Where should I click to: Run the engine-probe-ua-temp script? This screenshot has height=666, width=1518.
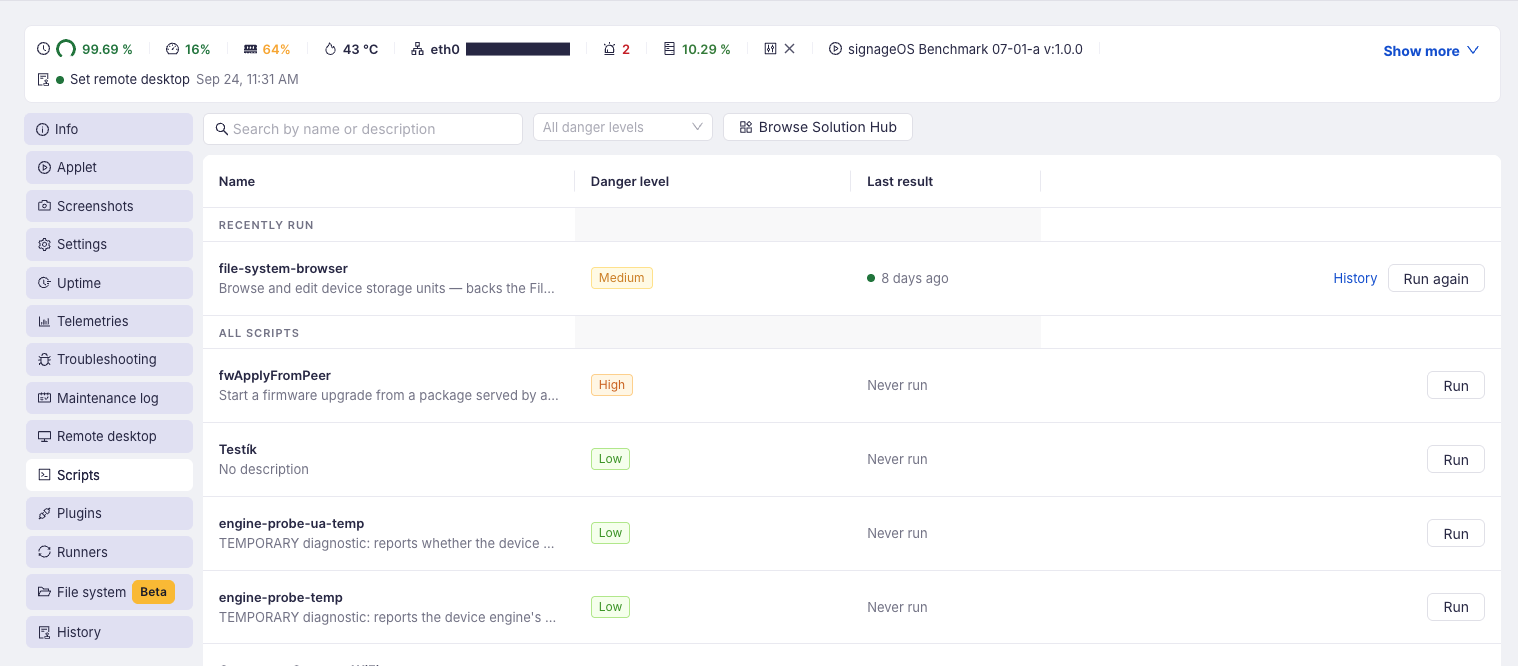1456,534
